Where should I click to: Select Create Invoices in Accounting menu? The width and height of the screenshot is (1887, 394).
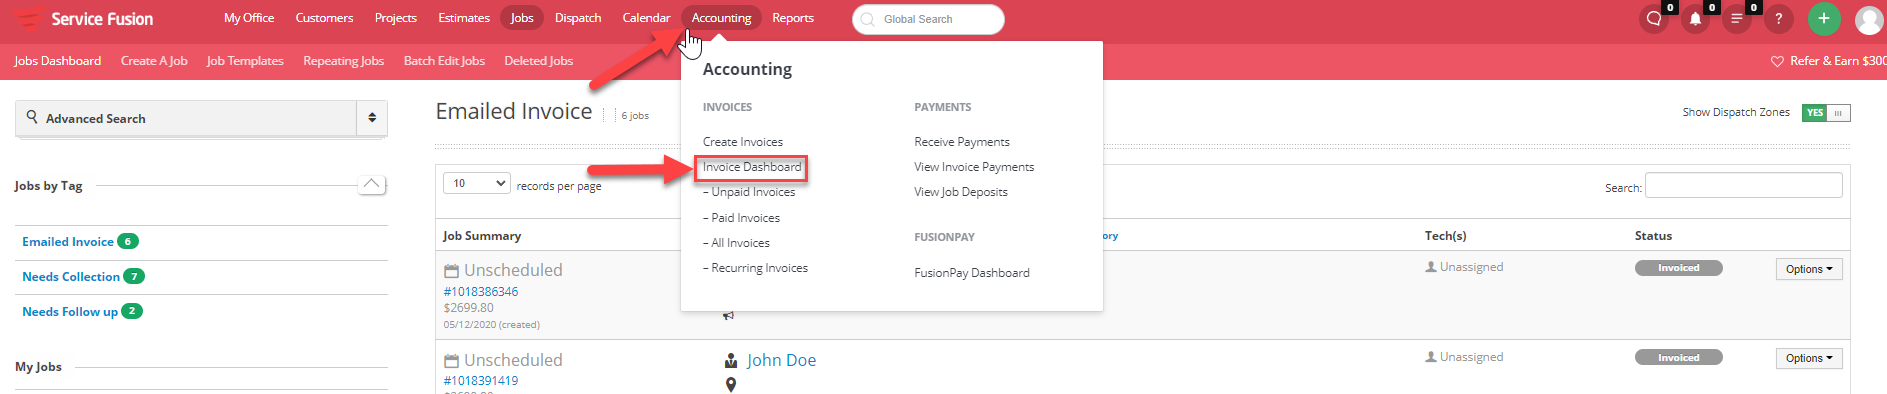click(743, 142)
